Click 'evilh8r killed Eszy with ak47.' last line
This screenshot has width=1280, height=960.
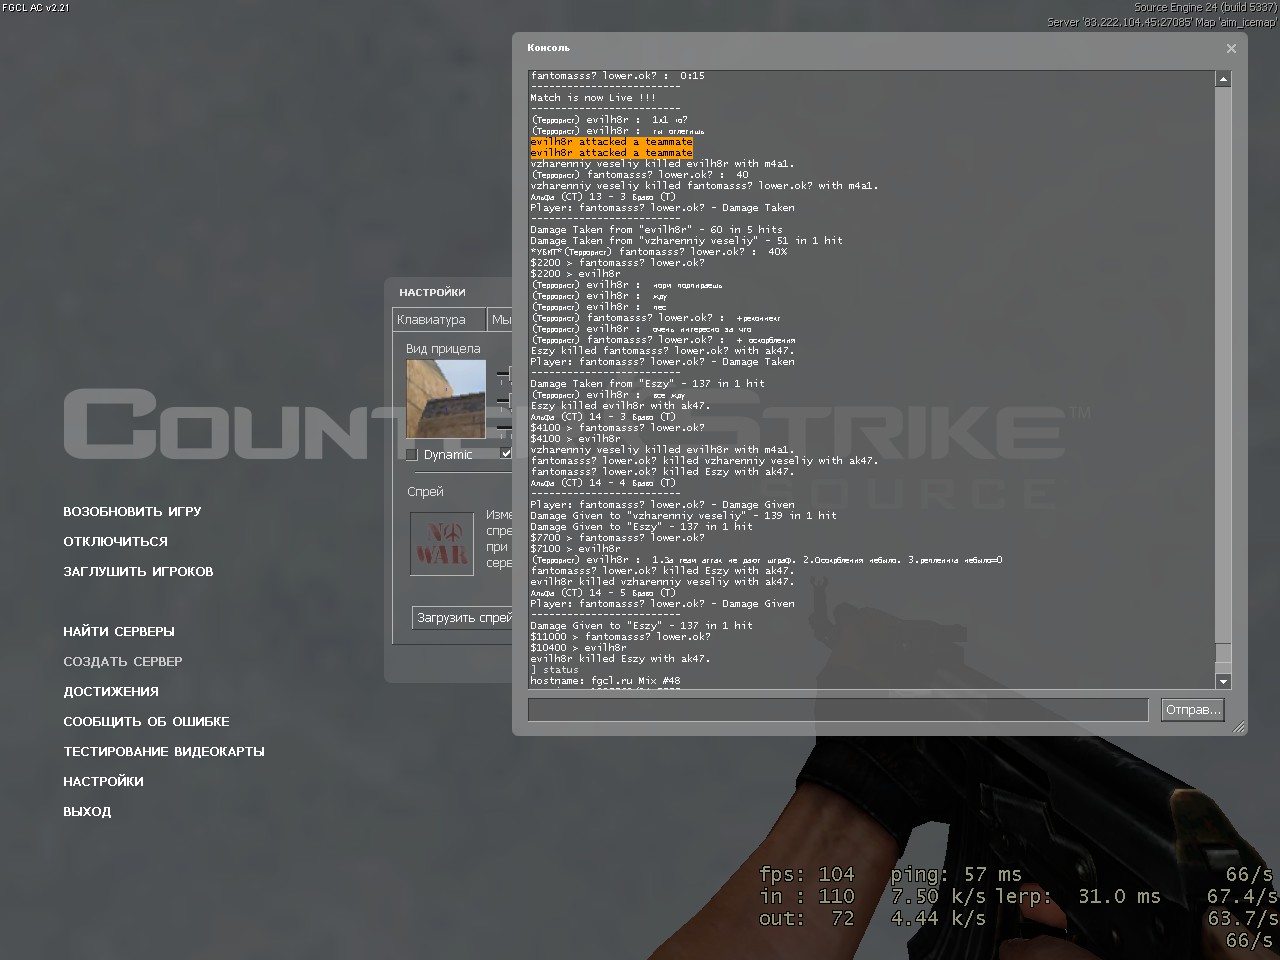[x=620, y=659]
